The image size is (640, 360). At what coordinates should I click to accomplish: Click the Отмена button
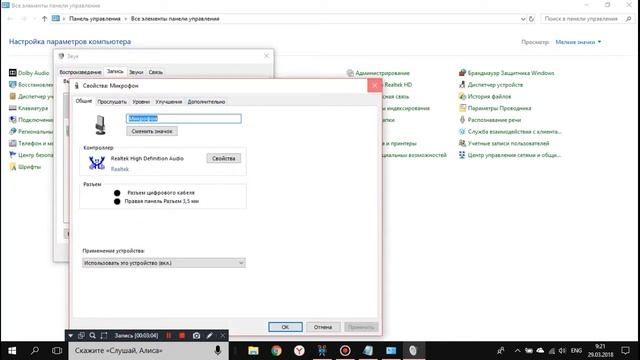[x=323, y=327]
